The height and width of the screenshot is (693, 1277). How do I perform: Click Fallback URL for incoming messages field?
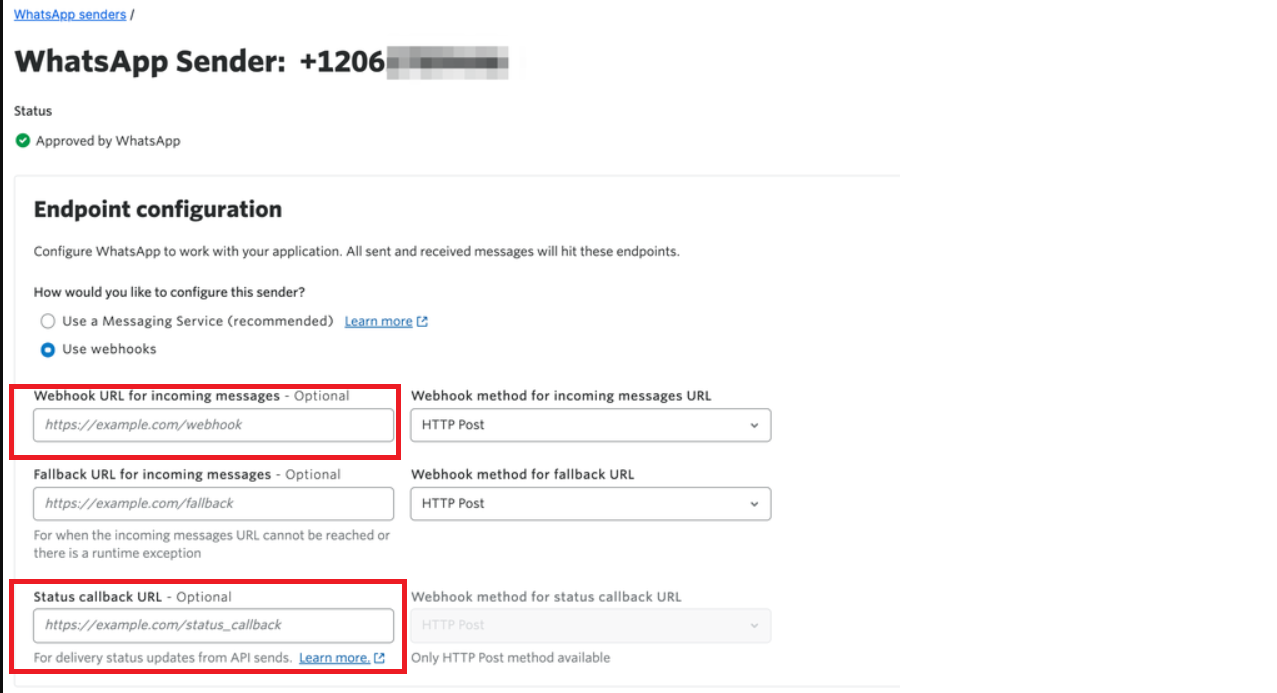[213, 504]
